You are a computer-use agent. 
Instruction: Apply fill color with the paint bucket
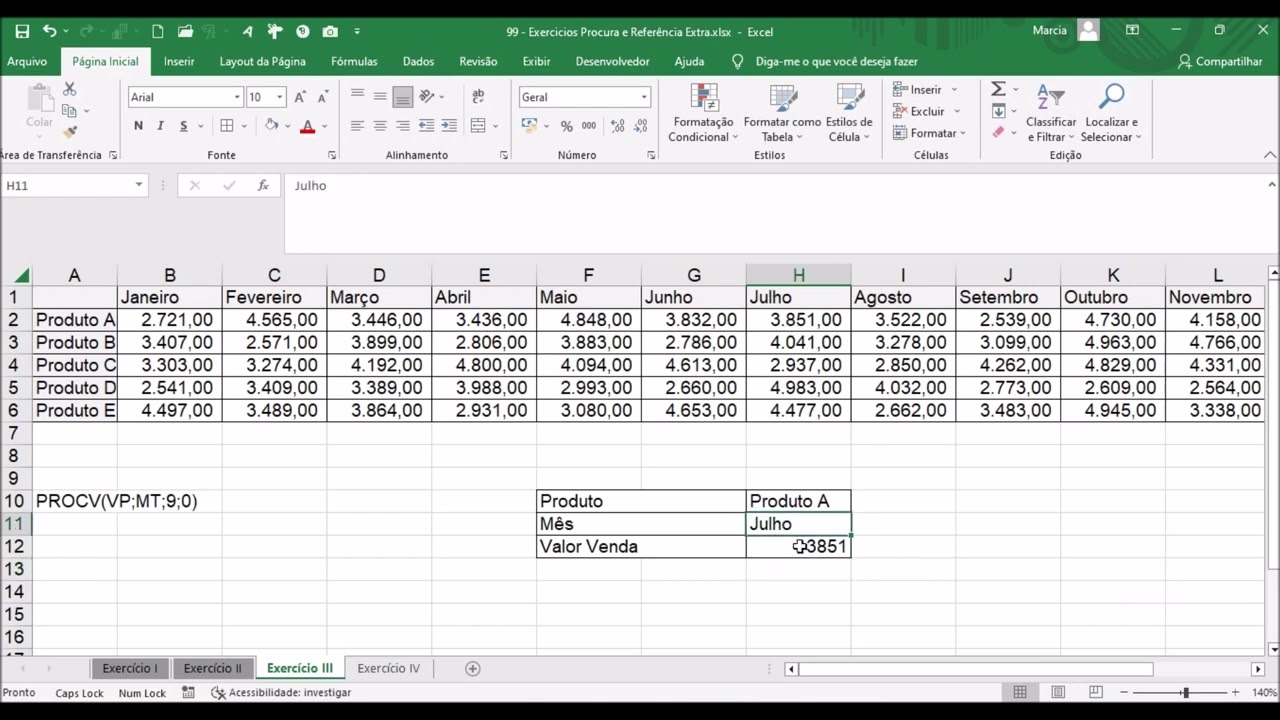[x=272, y=126]
